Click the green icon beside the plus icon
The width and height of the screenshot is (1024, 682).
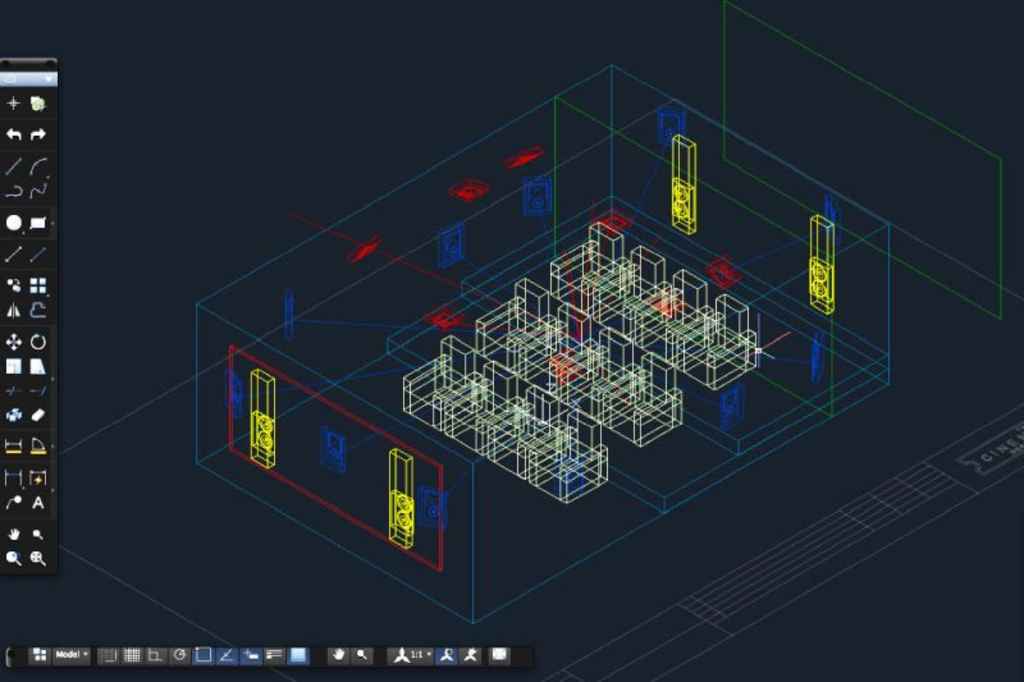tap(38, 103)
